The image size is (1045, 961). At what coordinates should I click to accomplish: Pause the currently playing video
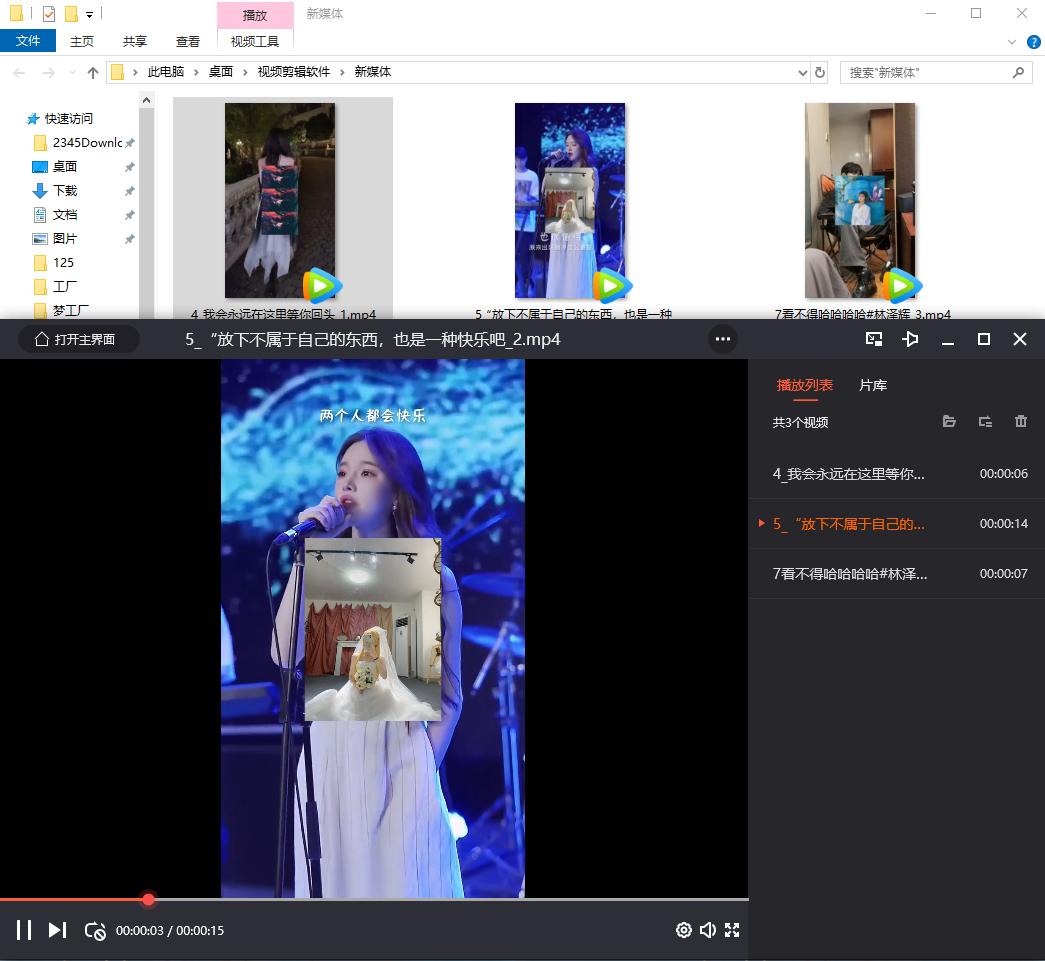pos(24,930)
